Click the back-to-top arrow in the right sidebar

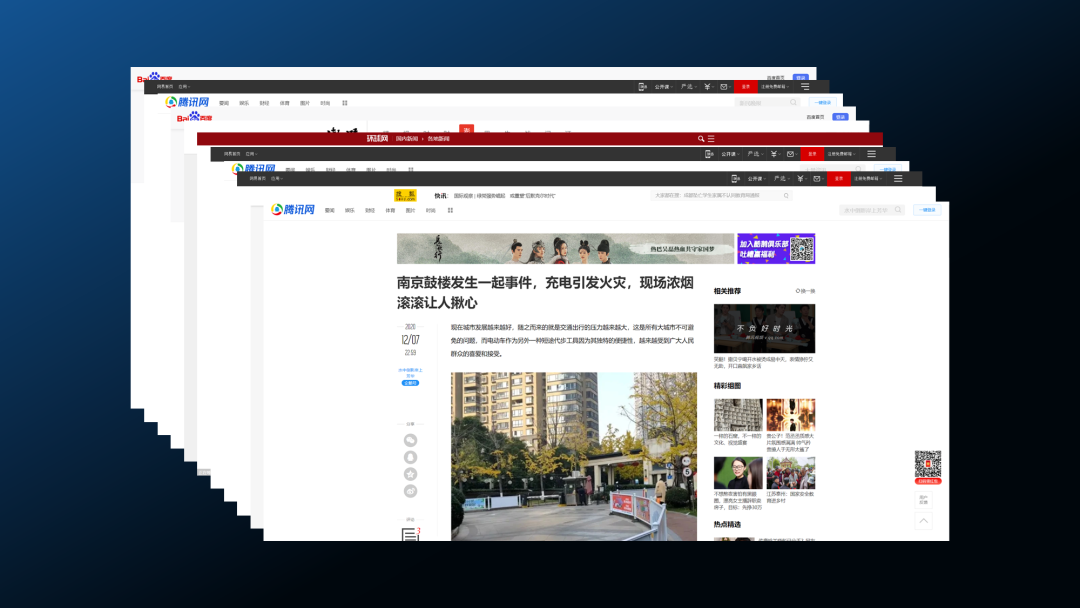(x=923, y=520)
